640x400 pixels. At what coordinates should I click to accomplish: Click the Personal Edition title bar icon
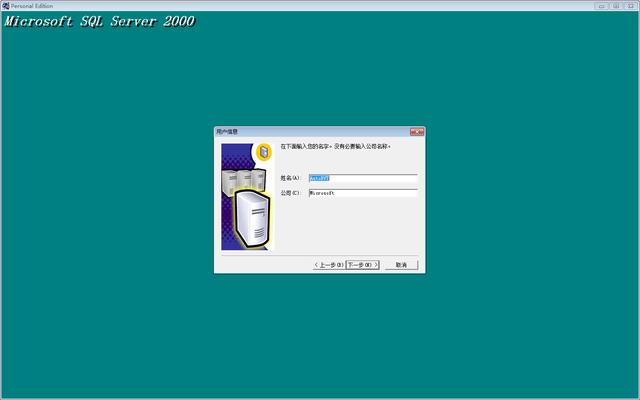[x=5, y=6]
